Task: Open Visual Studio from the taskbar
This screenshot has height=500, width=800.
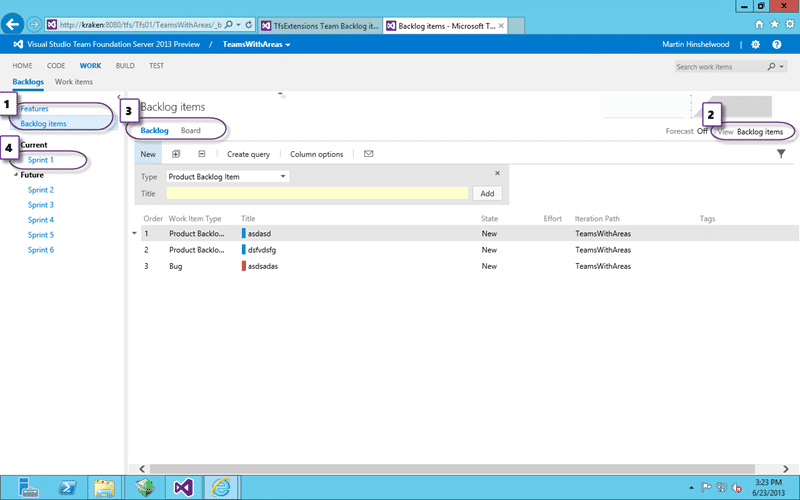Action: pos(184,488)
